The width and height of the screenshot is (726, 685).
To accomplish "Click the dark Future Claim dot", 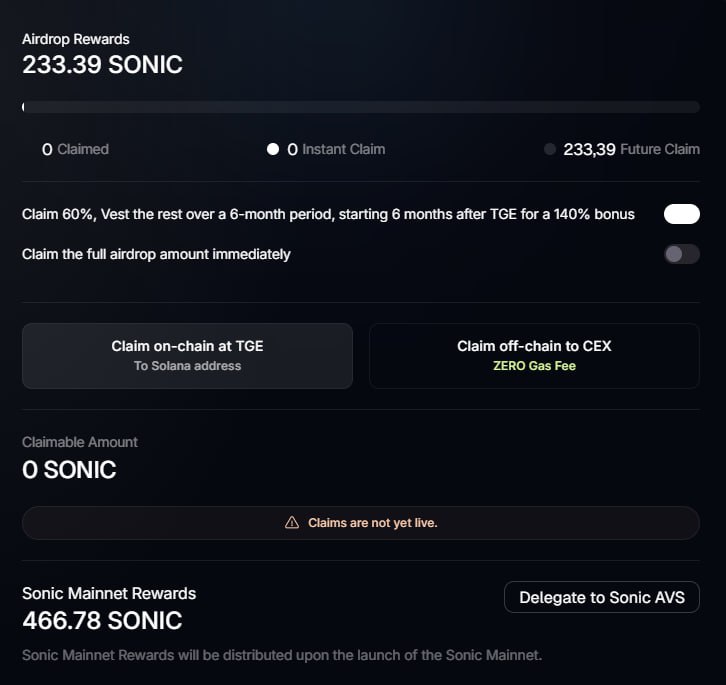I will 550,149.
